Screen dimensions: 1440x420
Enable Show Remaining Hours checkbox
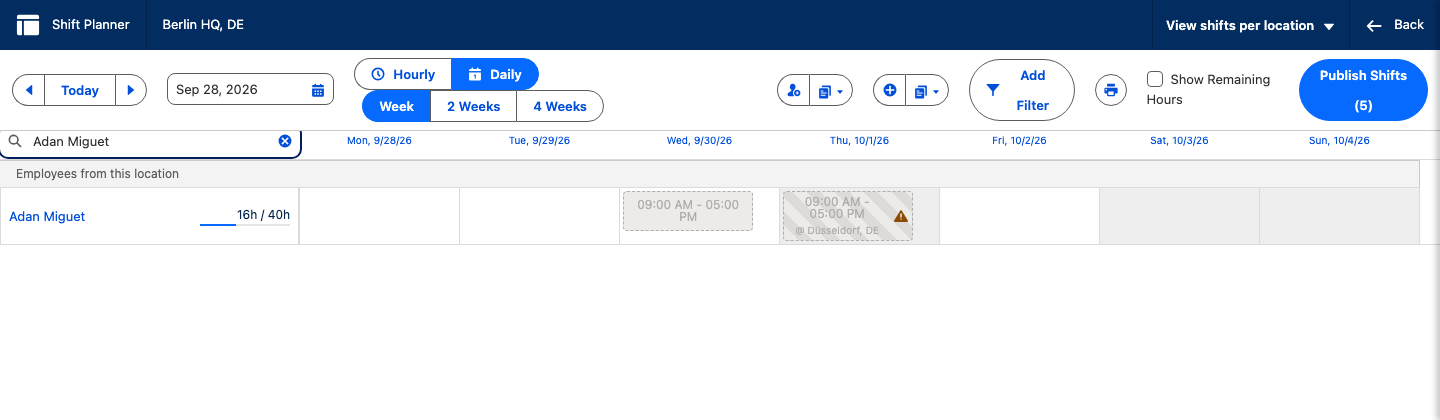(1155, 79)
